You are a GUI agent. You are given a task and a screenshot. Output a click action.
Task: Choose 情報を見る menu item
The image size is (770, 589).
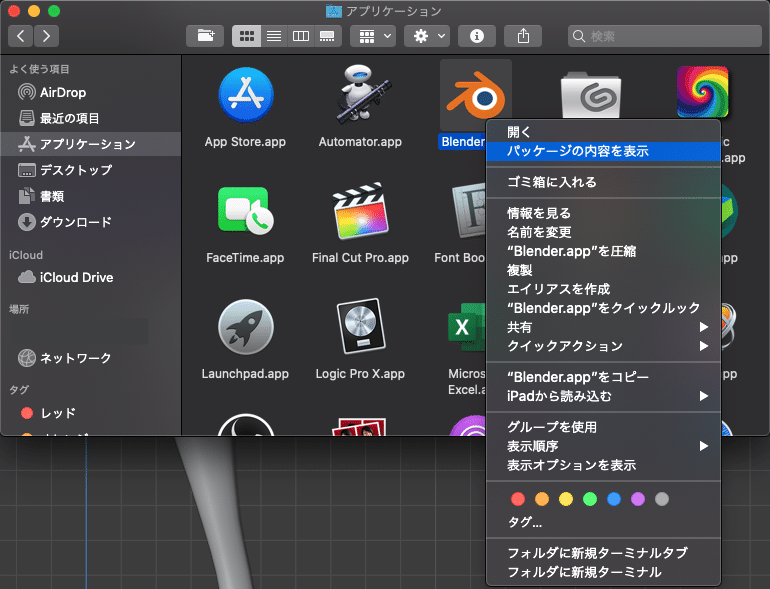pos(603,213)
